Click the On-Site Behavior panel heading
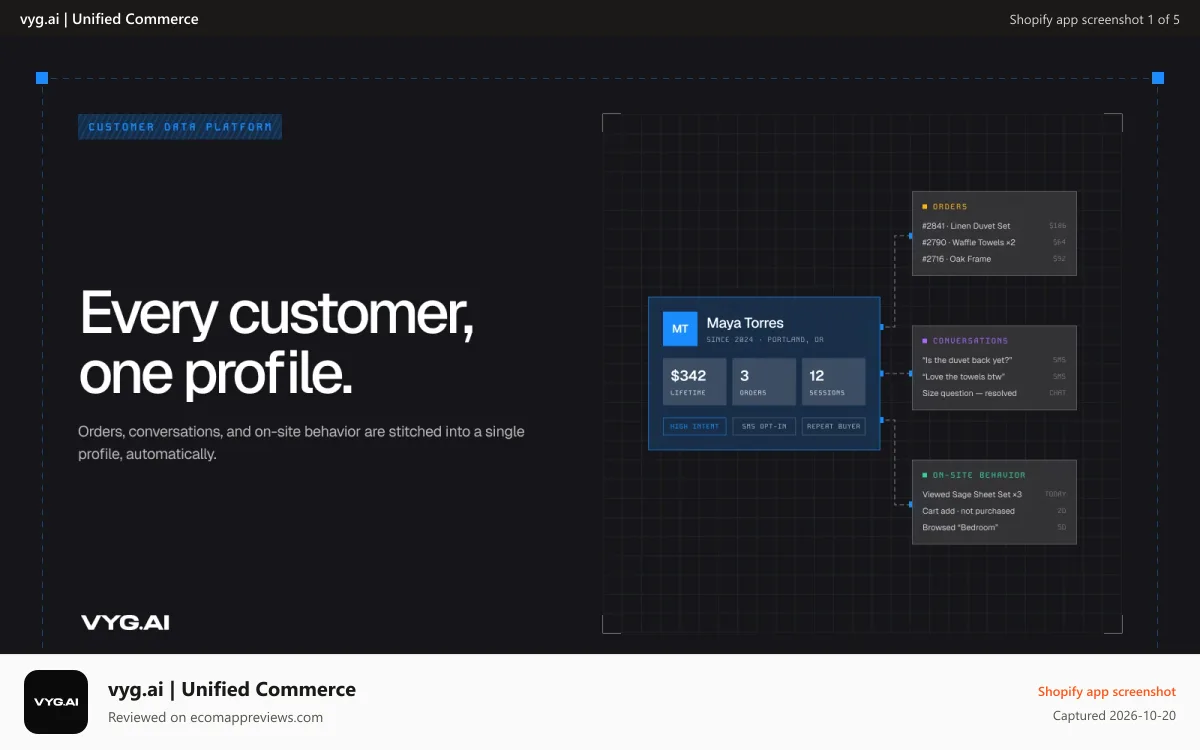The image size is (1200, 750). [x=979, y=475]
